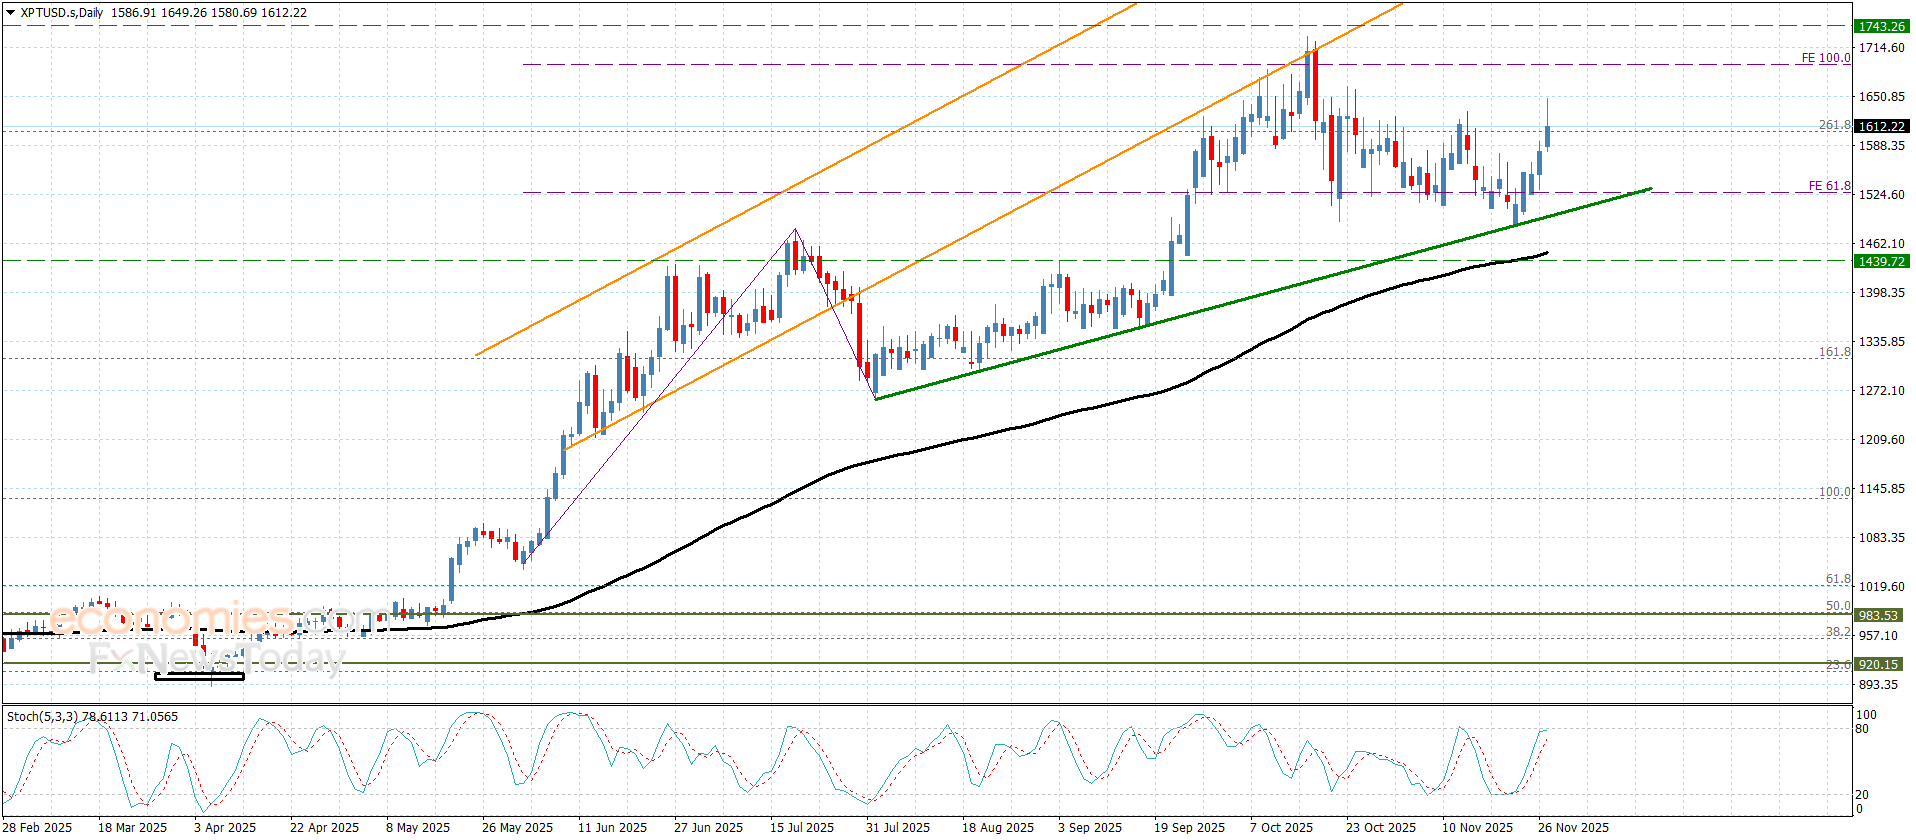
Task: Select the 1743.26 price level tag
Action: click(1881, 27)
